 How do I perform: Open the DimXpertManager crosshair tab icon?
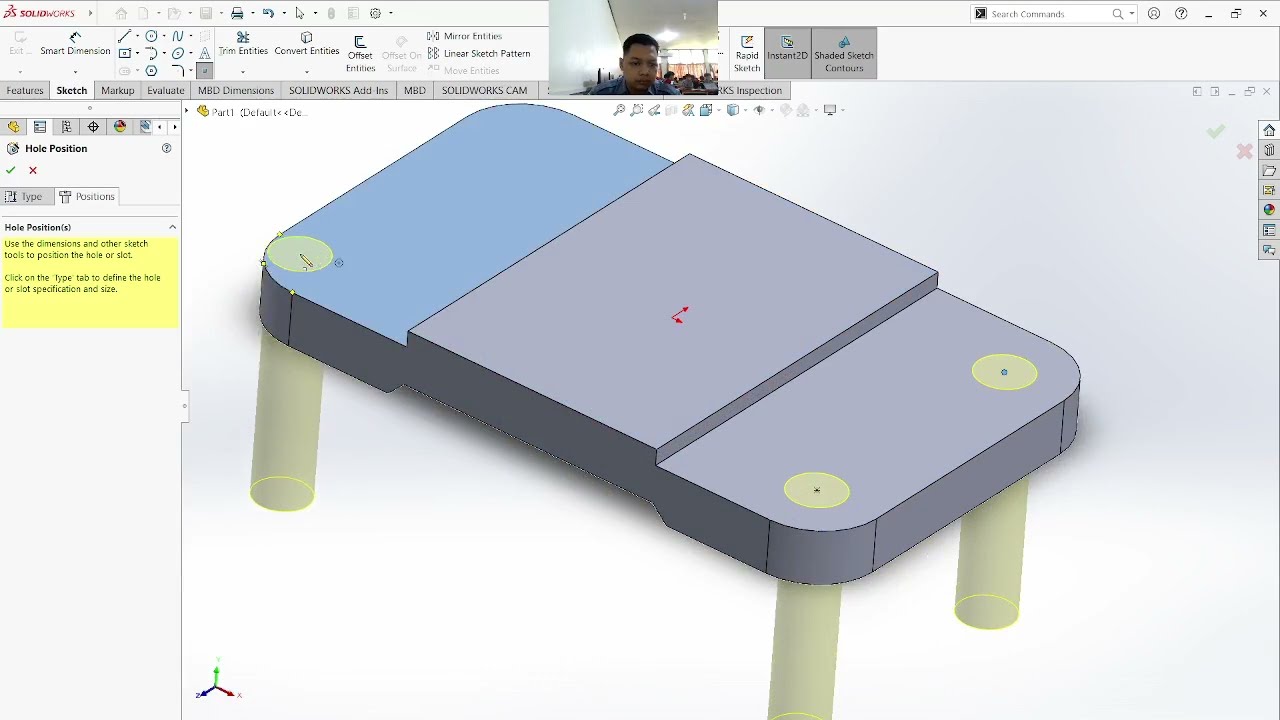coord(93,127)
